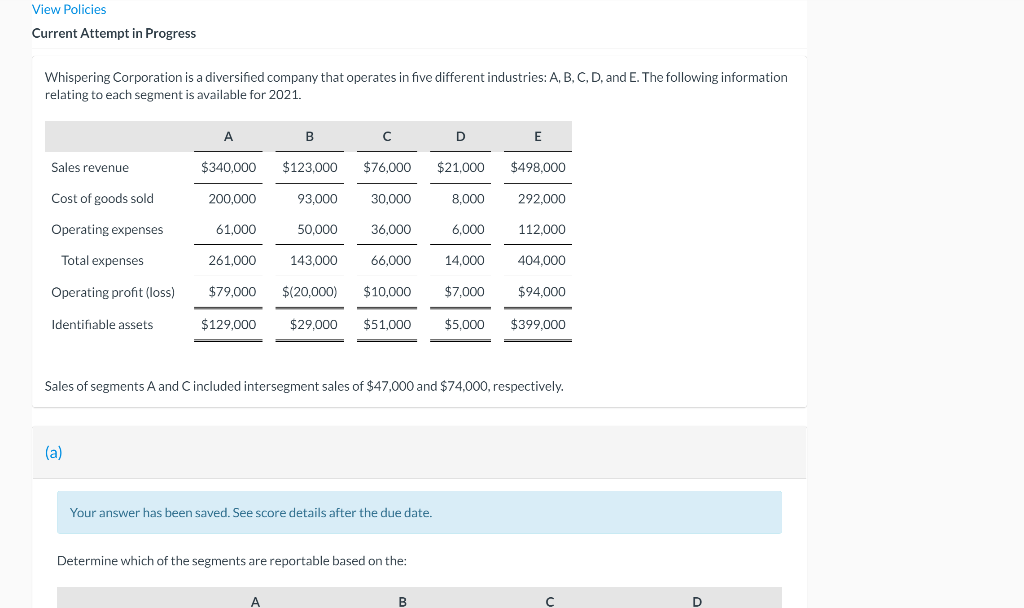Click the Identifiable assets row label

(x=102, y=324)
